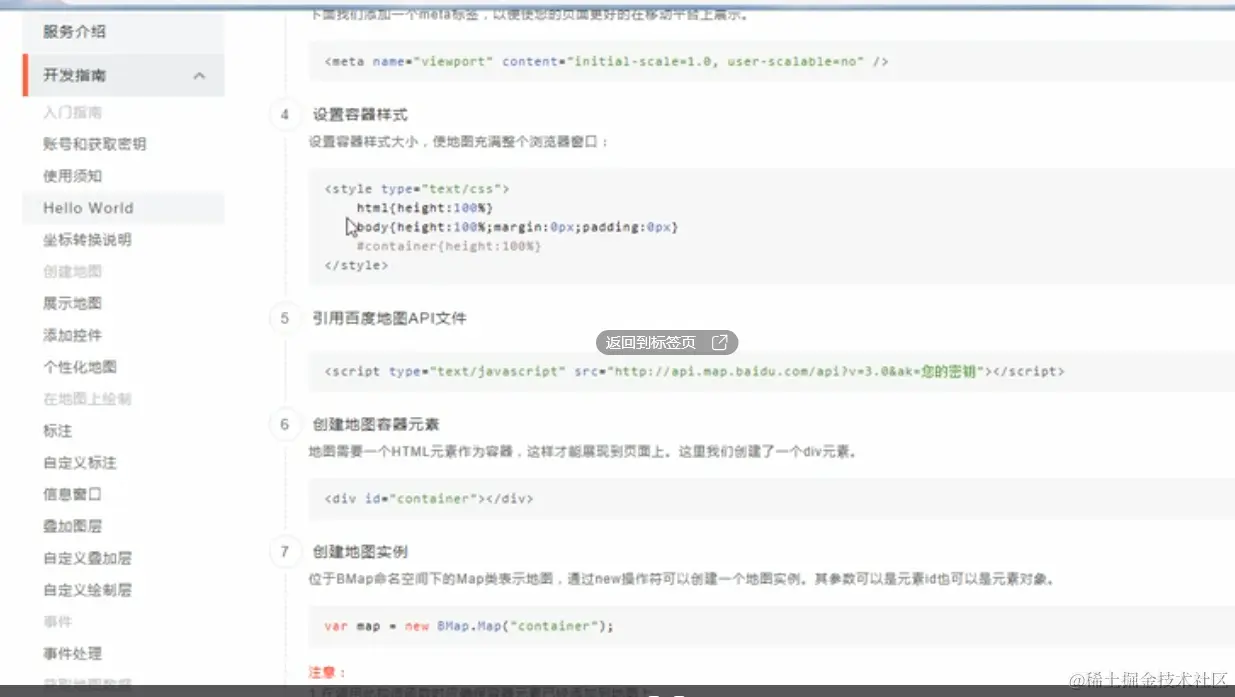Click the 引用百度地图API文件 heading

tap(389, 318)
